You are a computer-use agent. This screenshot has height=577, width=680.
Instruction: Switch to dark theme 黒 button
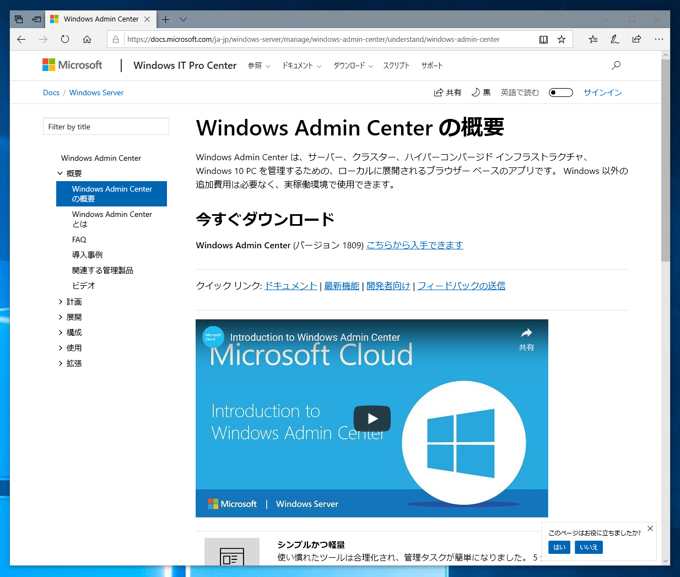(x=481, y=92)
